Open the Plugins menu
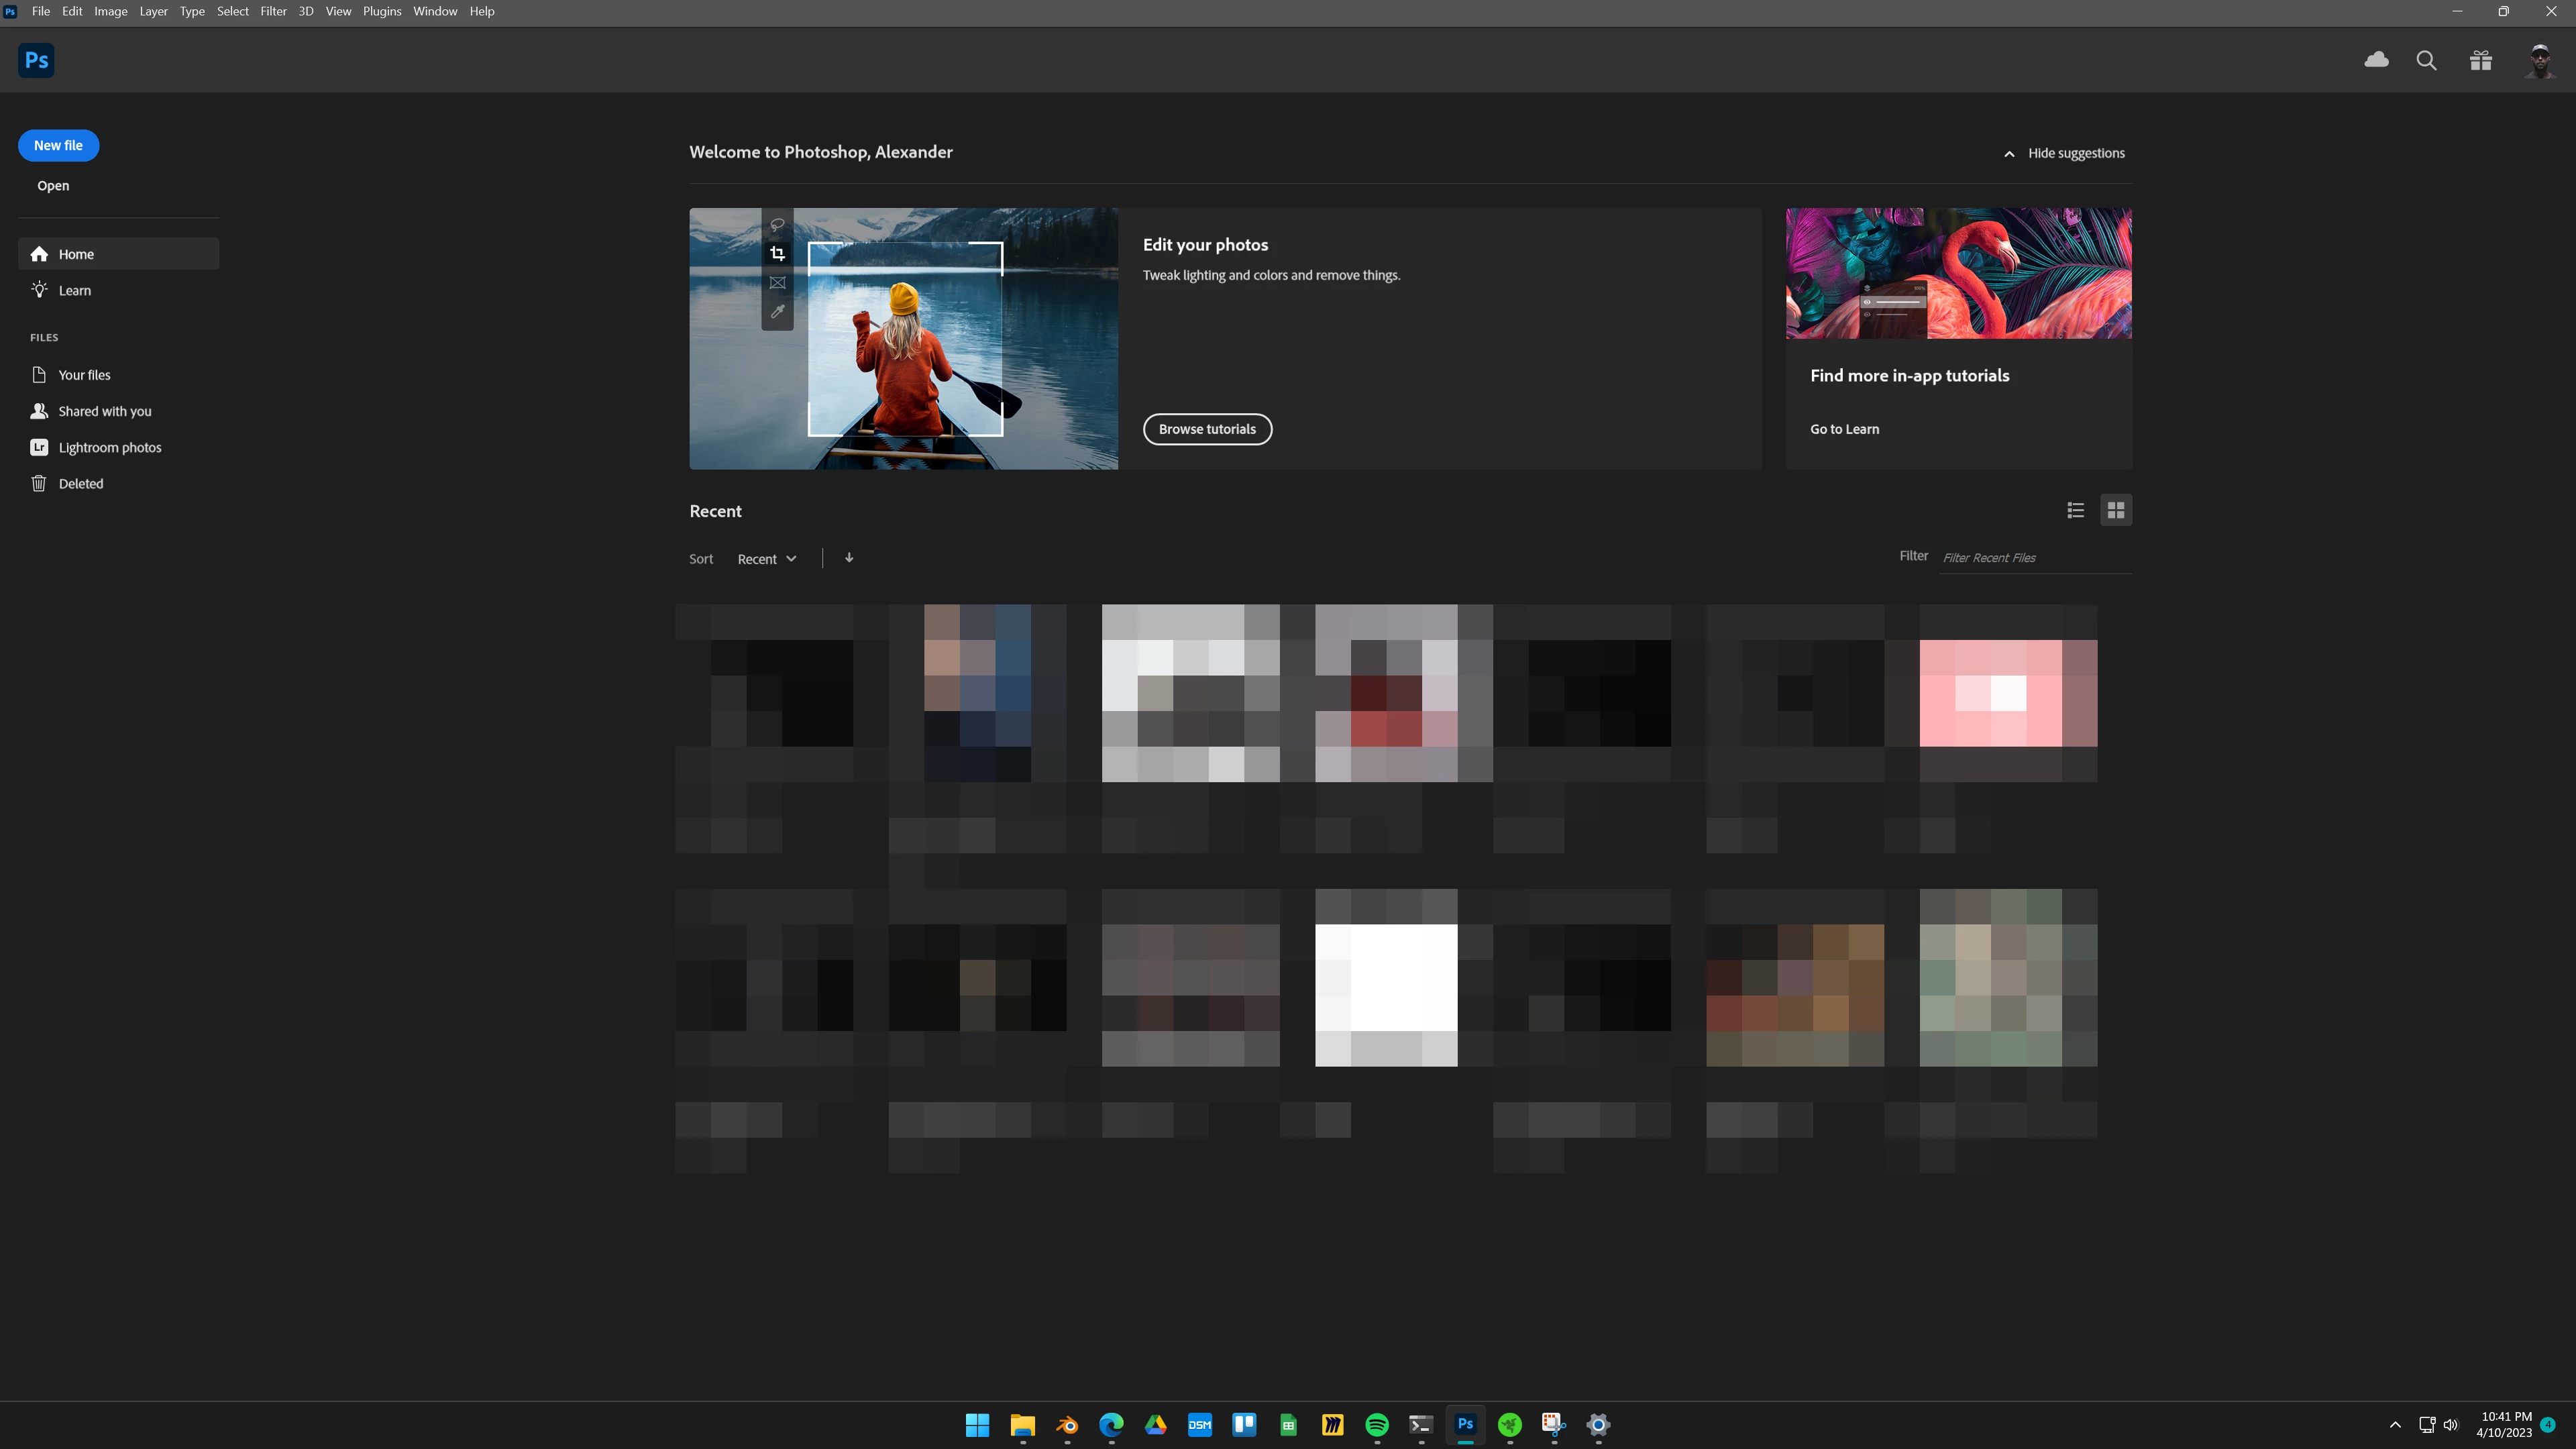Image resolution: width=2576 pixels, height=1449 pixels. click(381, 11)
